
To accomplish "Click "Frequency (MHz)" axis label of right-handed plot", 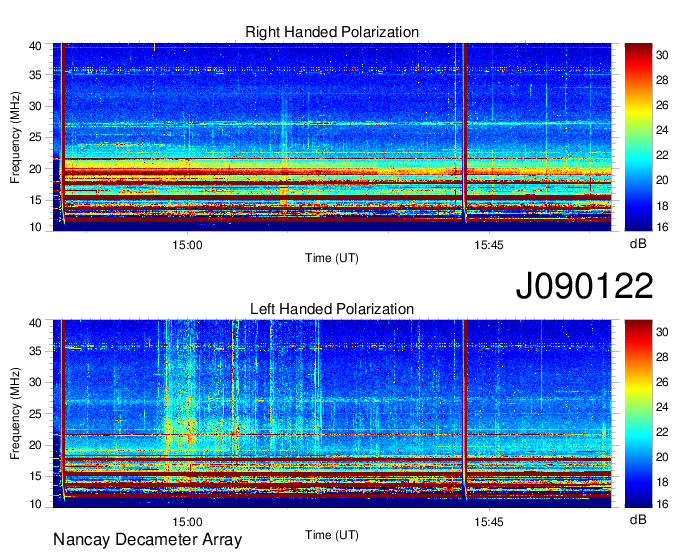I will pos(15,137).
